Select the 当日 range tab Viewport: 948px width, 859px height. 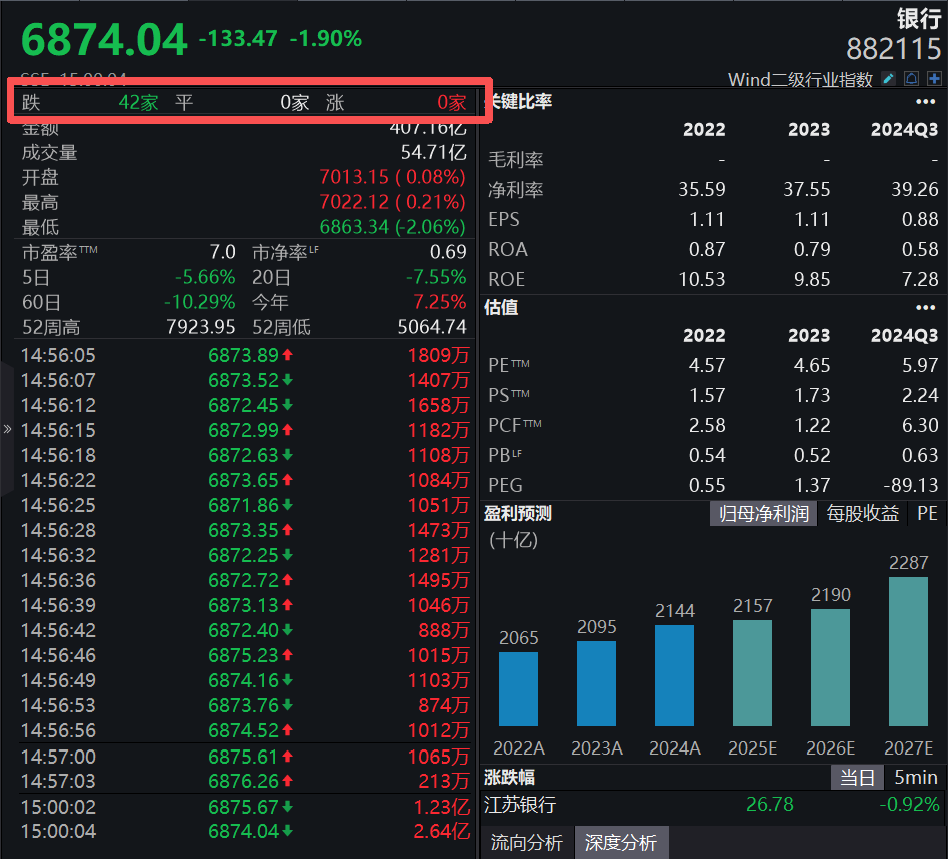(x=857, y=777)
